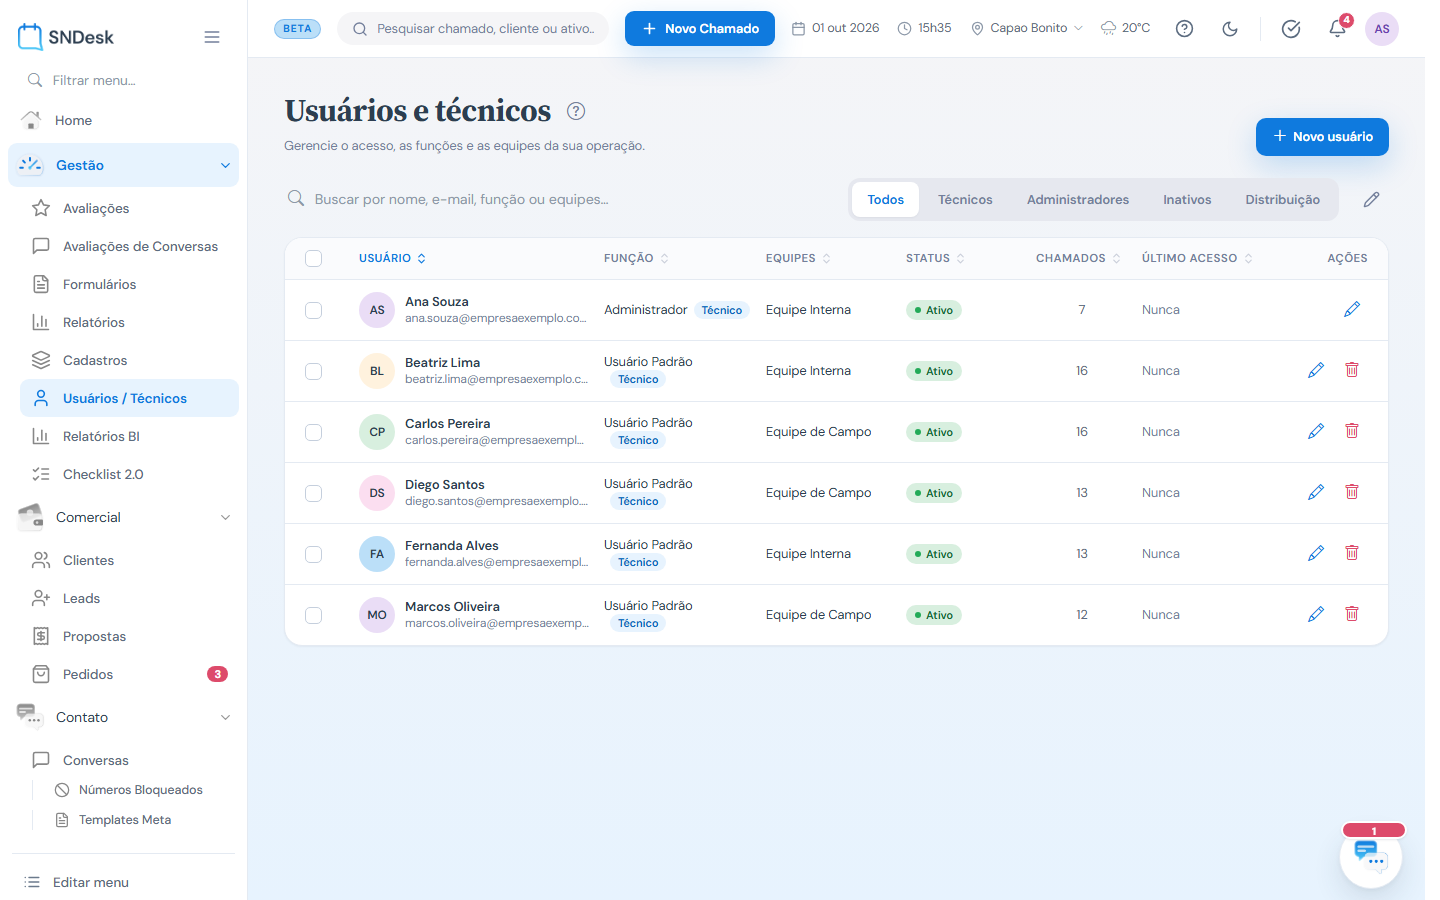1440x900 pixels.
Task: Delete user Diego Santos
Action: pos(1352,492)
